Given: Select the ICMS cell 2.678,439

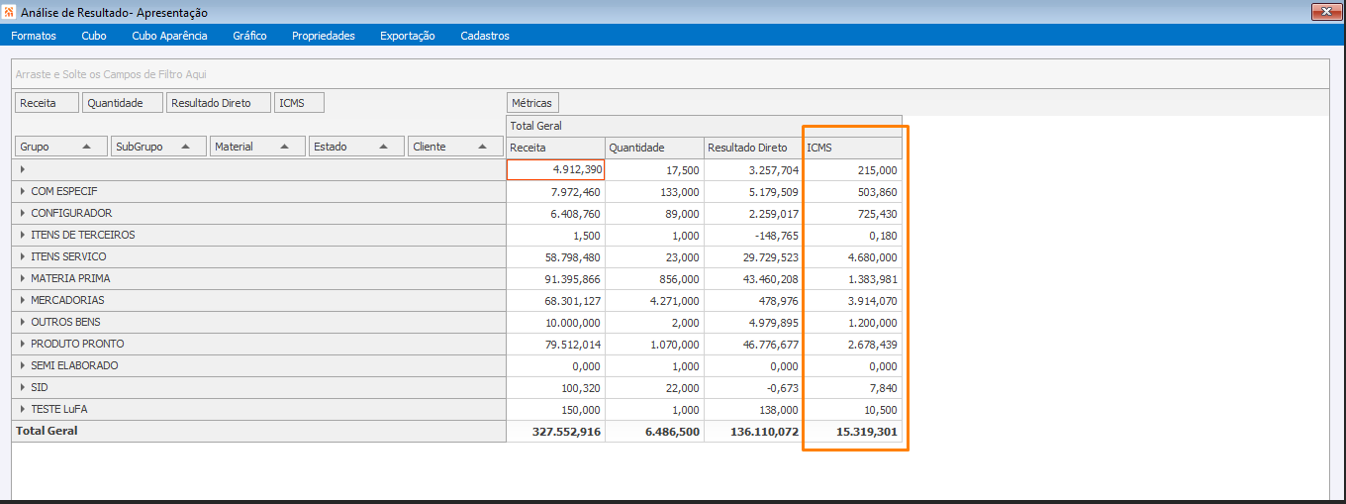Looking at the screenshot, I should tap(853, 344).
